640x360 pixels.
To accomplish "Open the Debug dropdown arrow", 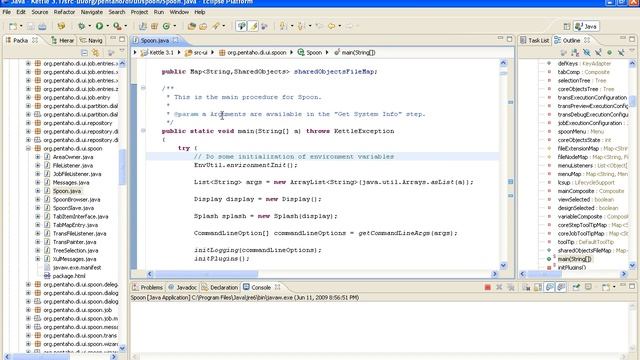I will (x=89, y=27).
